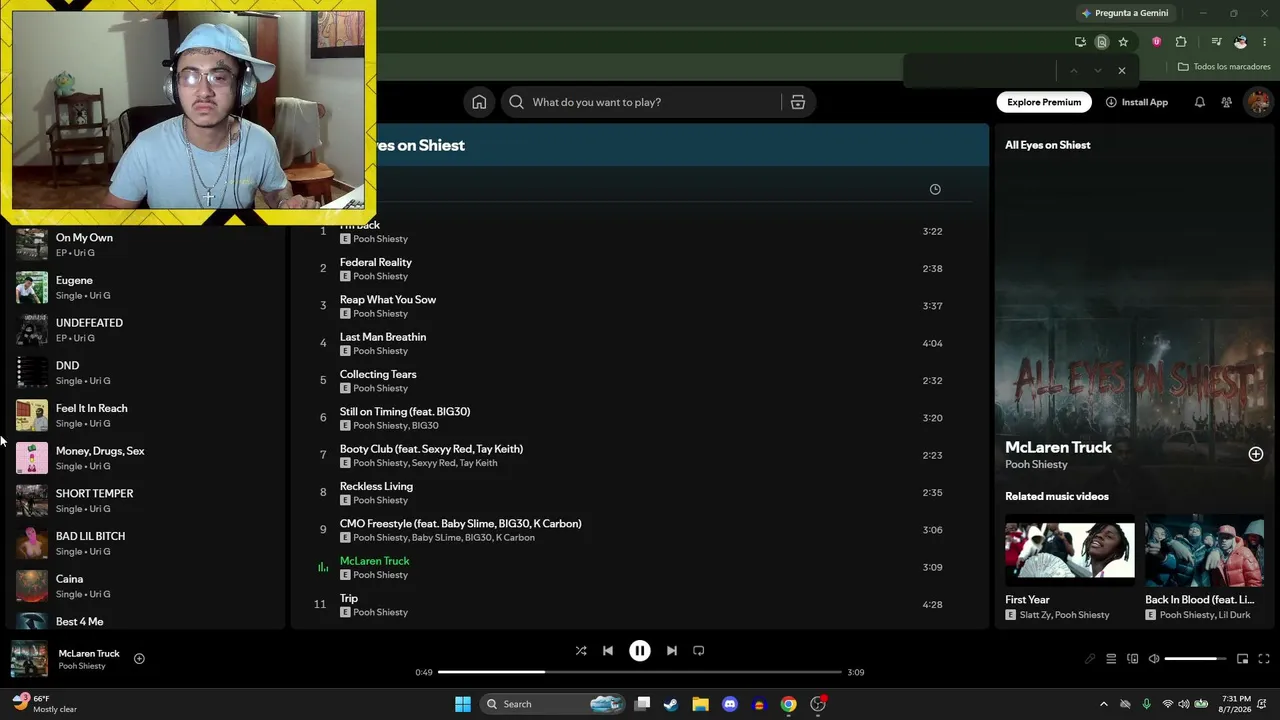Open Discord from the taskbar
Image resolution: width=1280 pixels, height=720 pixels.
[x=730, y=704]
